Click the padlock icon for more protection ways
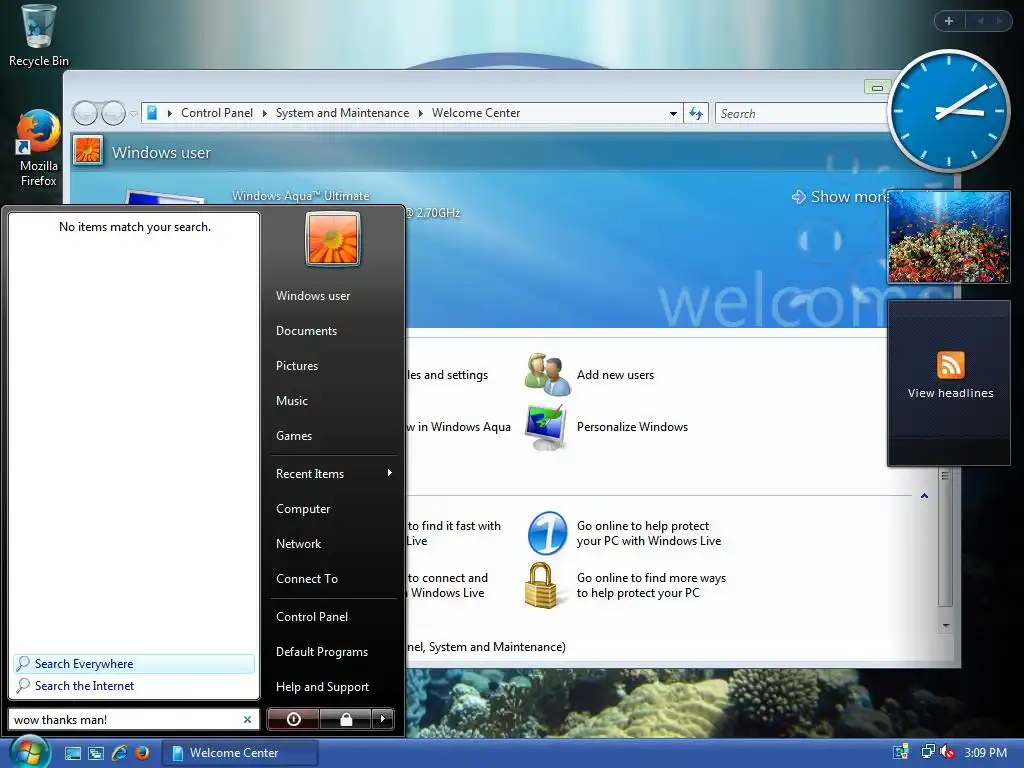Image resolution: width=1024 pixels, height=768 pixels. (x=541, y=585)
